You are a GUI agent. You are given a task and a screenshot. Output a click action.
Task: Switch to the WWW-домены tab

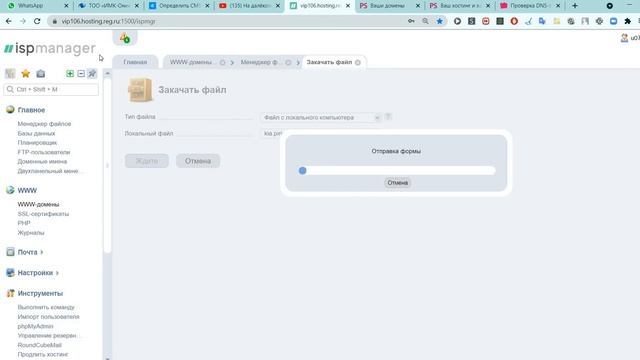click(191, 62)
